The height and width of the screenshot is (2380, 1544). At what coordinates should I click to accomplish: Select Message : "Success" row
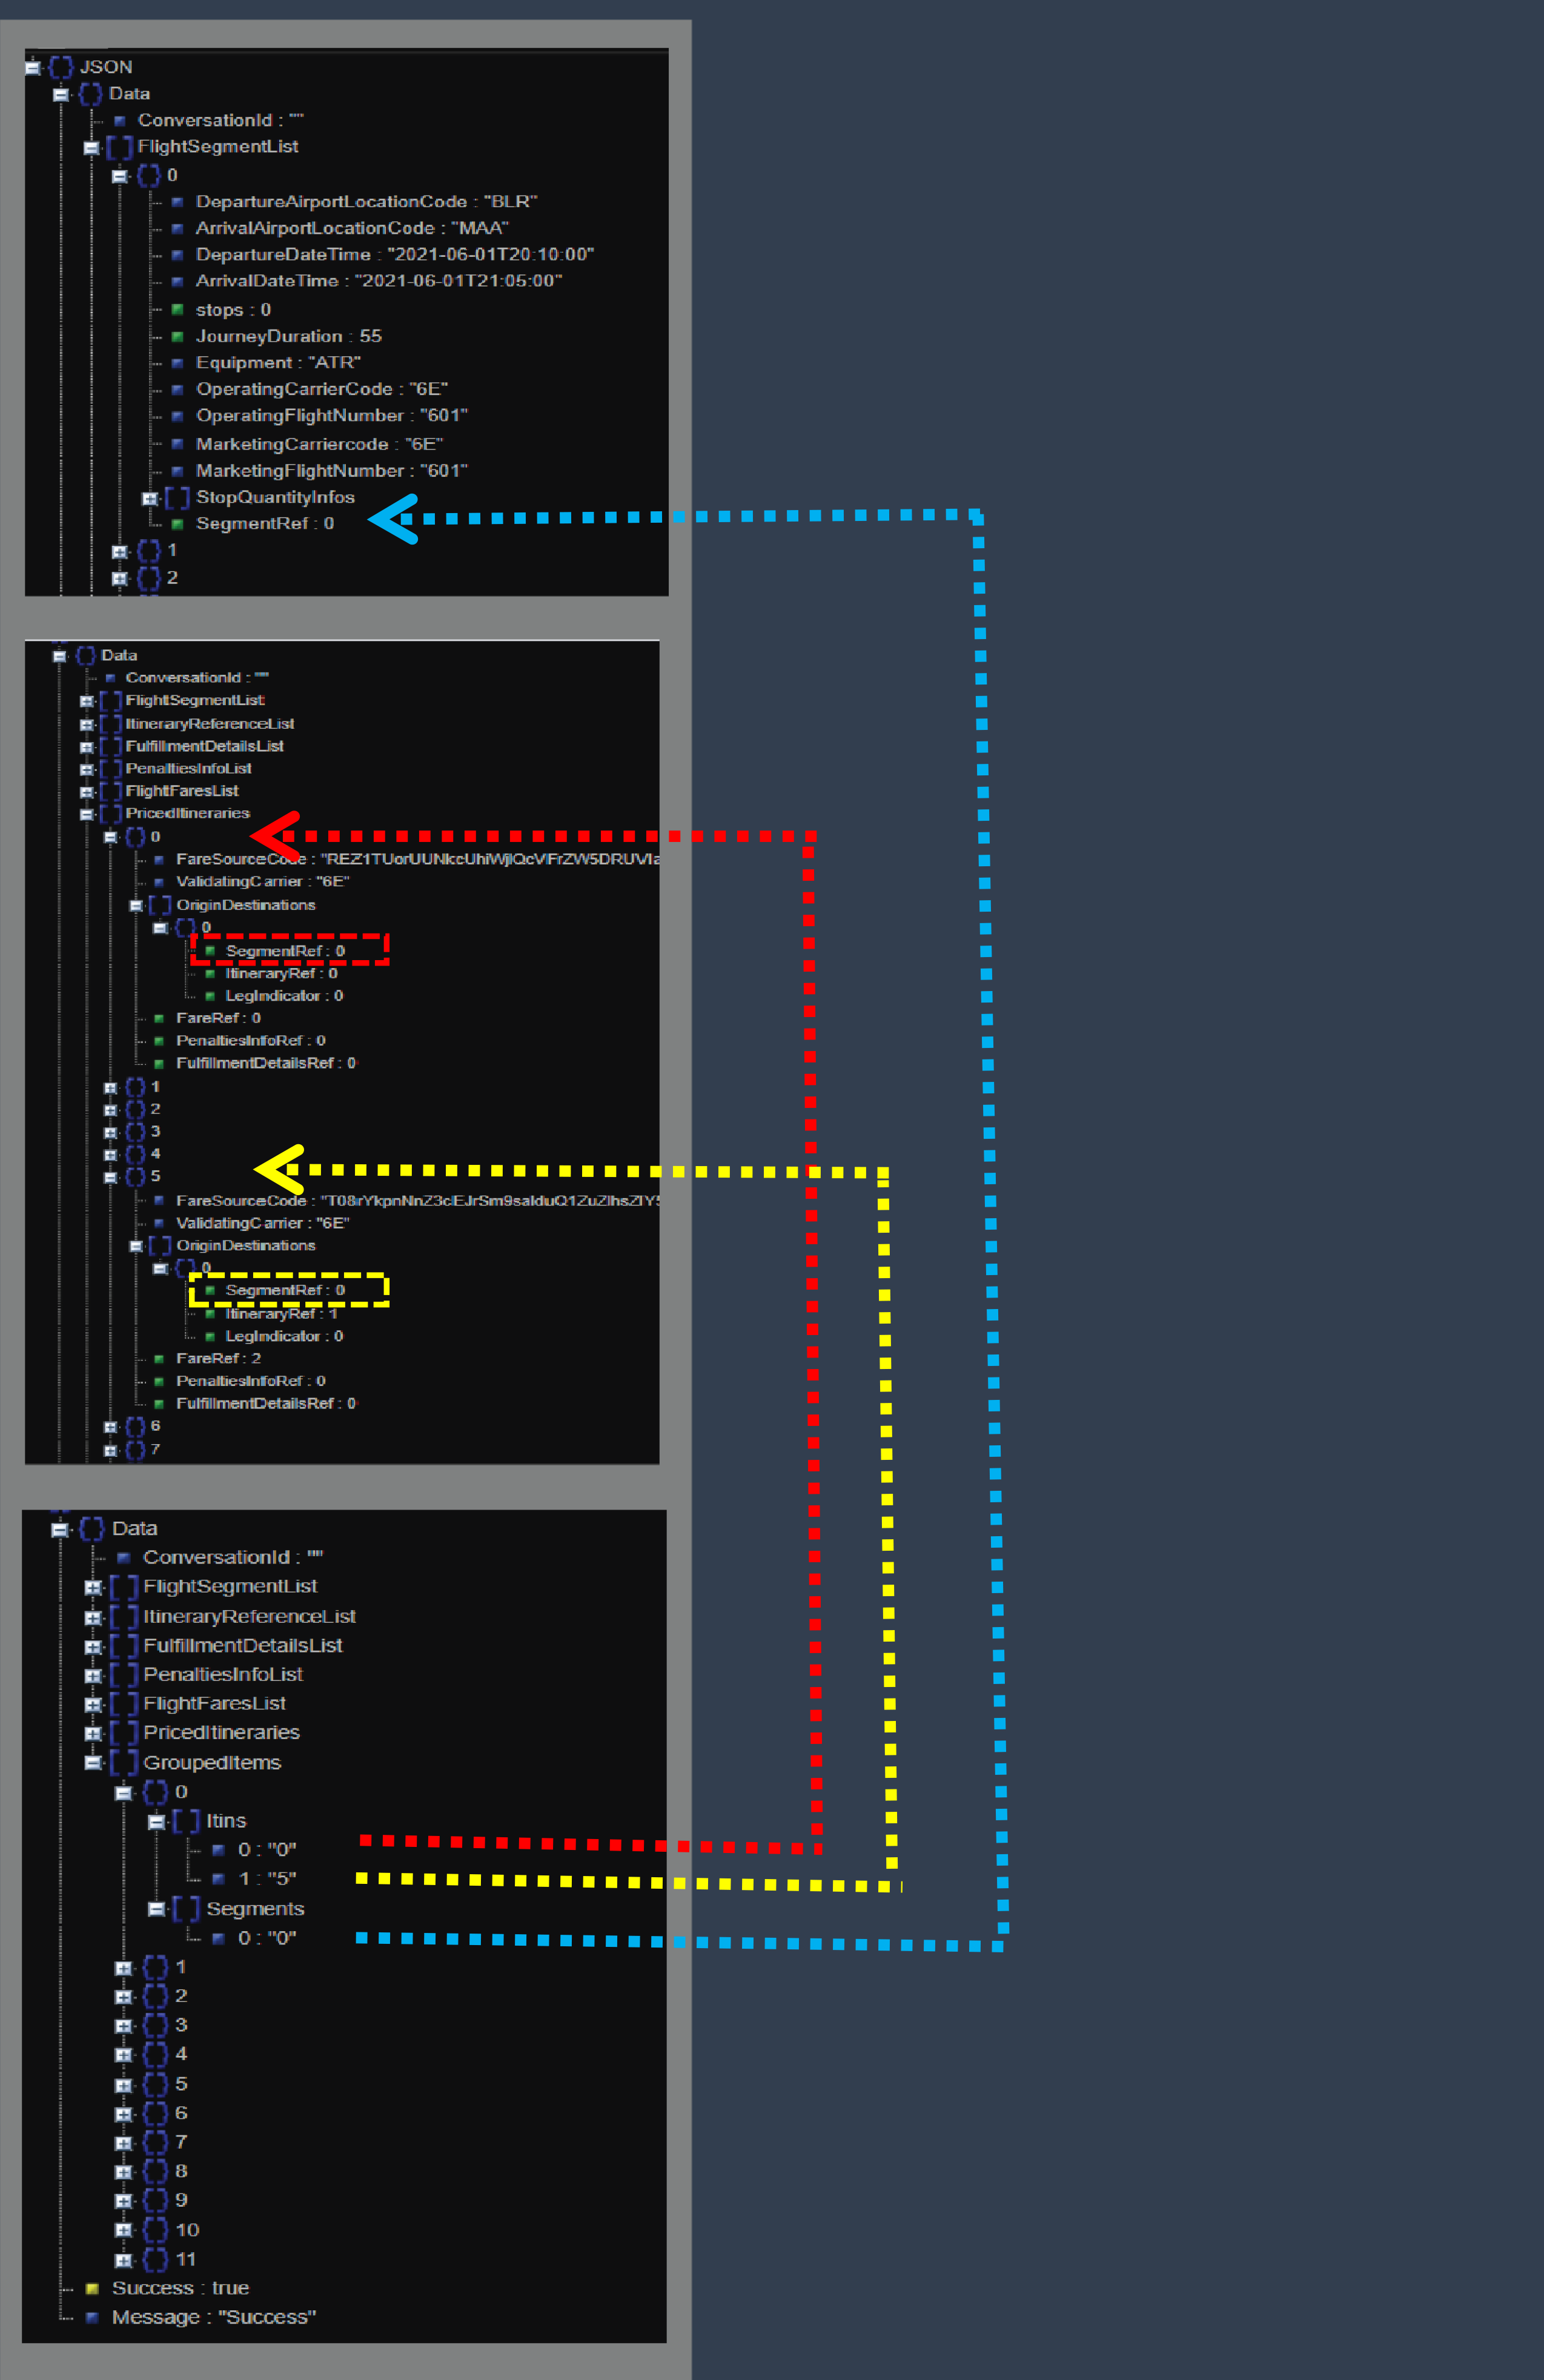(x=214, y=2317)
